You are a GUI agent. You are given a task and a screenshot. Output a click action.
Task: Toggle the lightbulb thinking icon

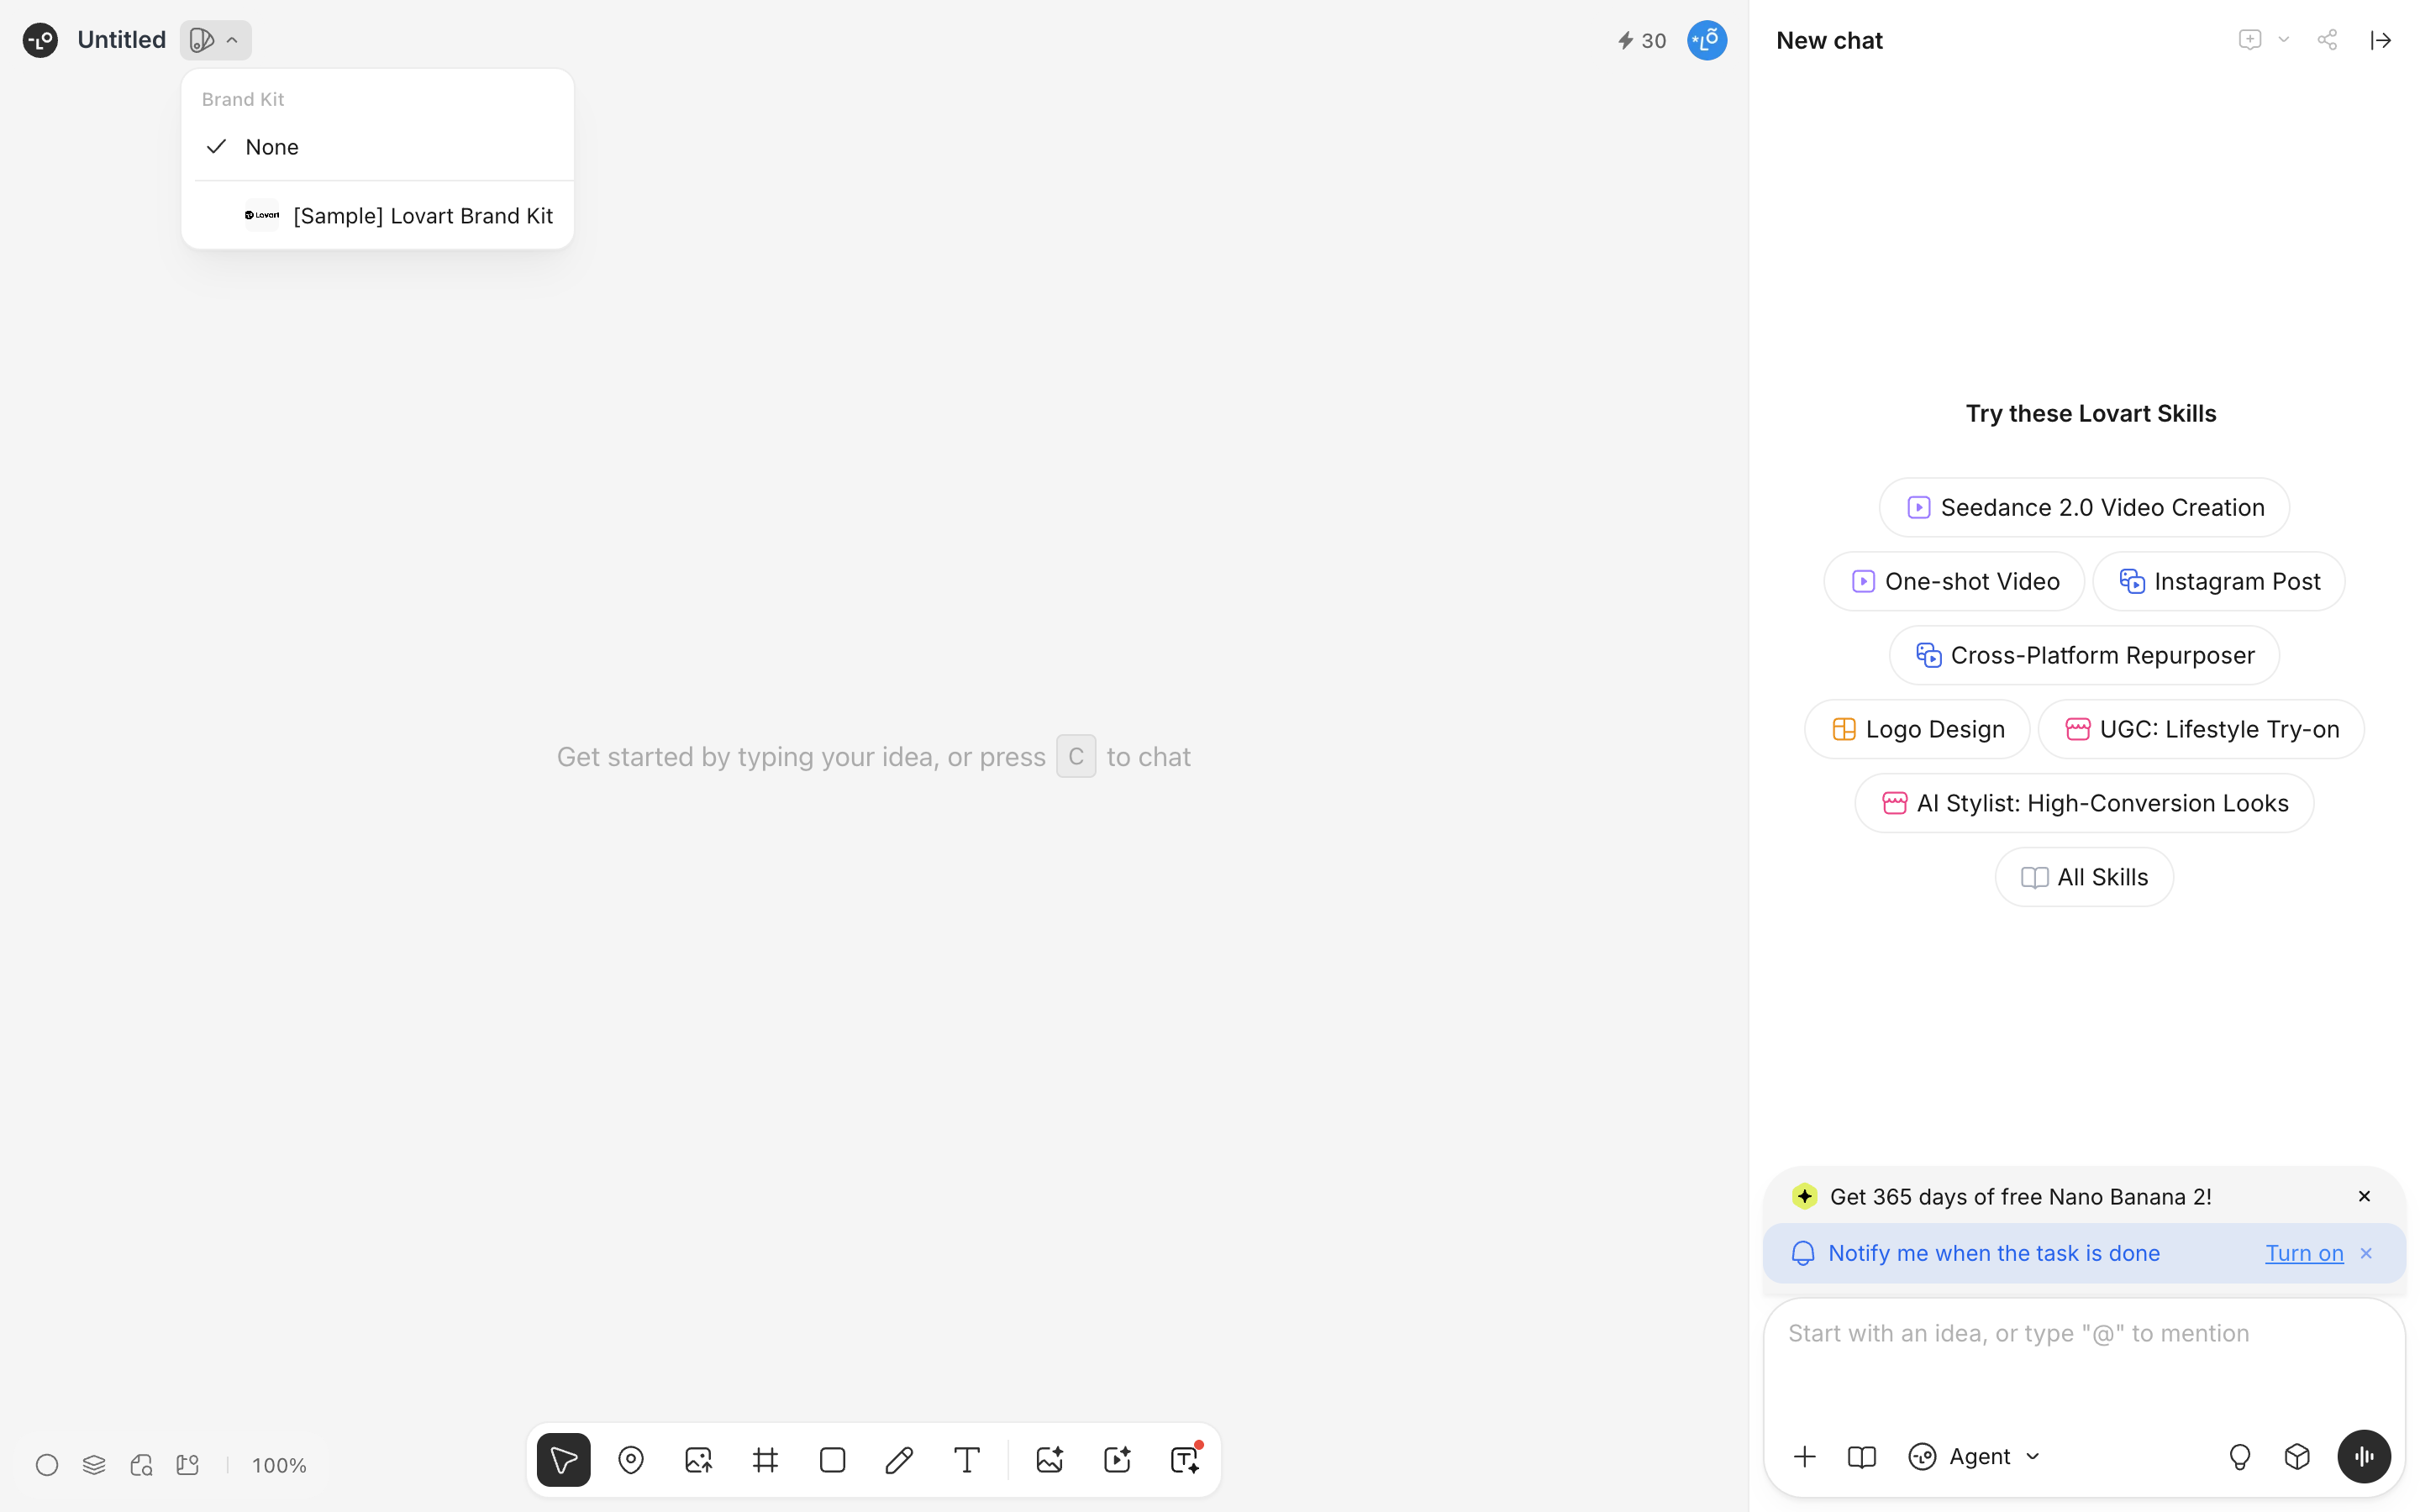click(2240, 1456)
